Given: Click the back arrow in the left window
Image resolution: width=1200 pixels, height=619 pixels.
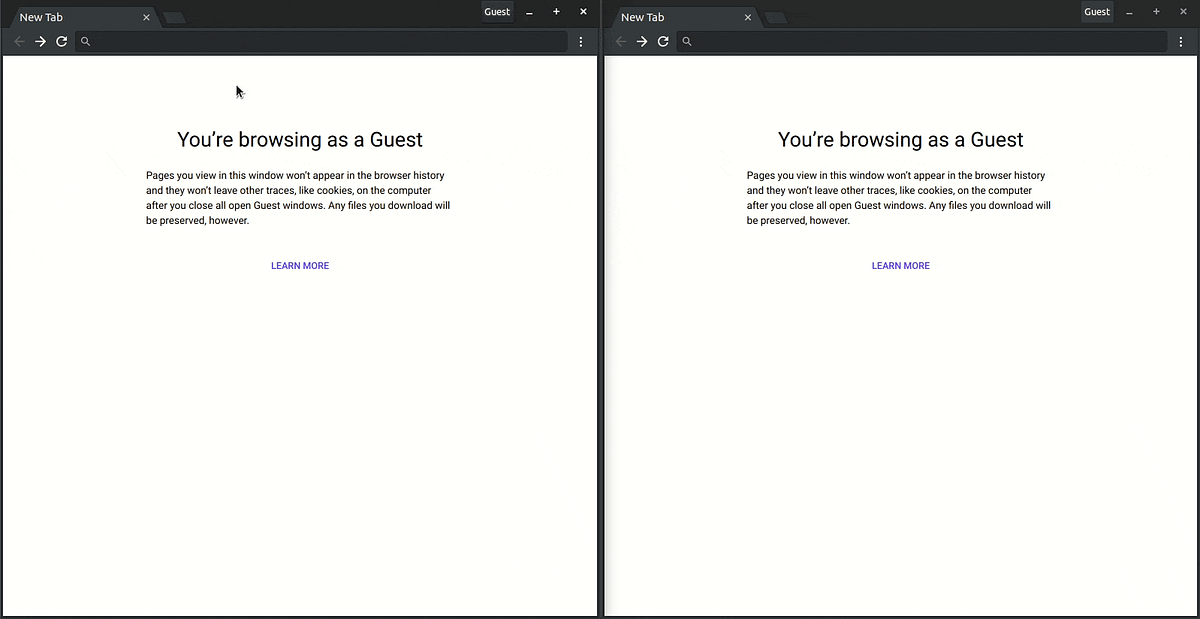Looking at the screenshot, I should pos(19,41).
